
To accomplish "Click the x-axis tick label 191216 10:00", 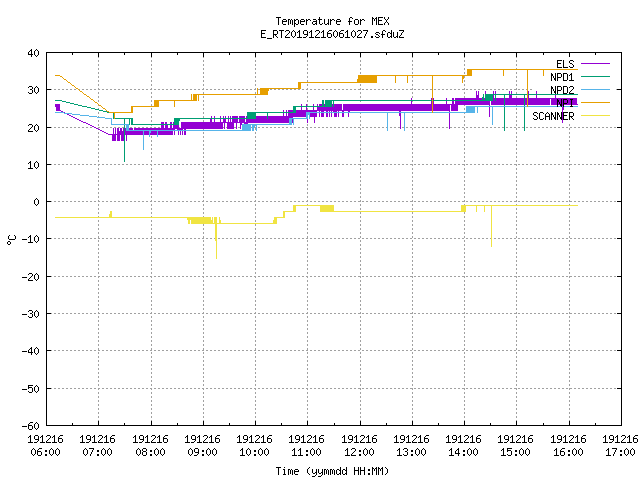I will 254,445.
